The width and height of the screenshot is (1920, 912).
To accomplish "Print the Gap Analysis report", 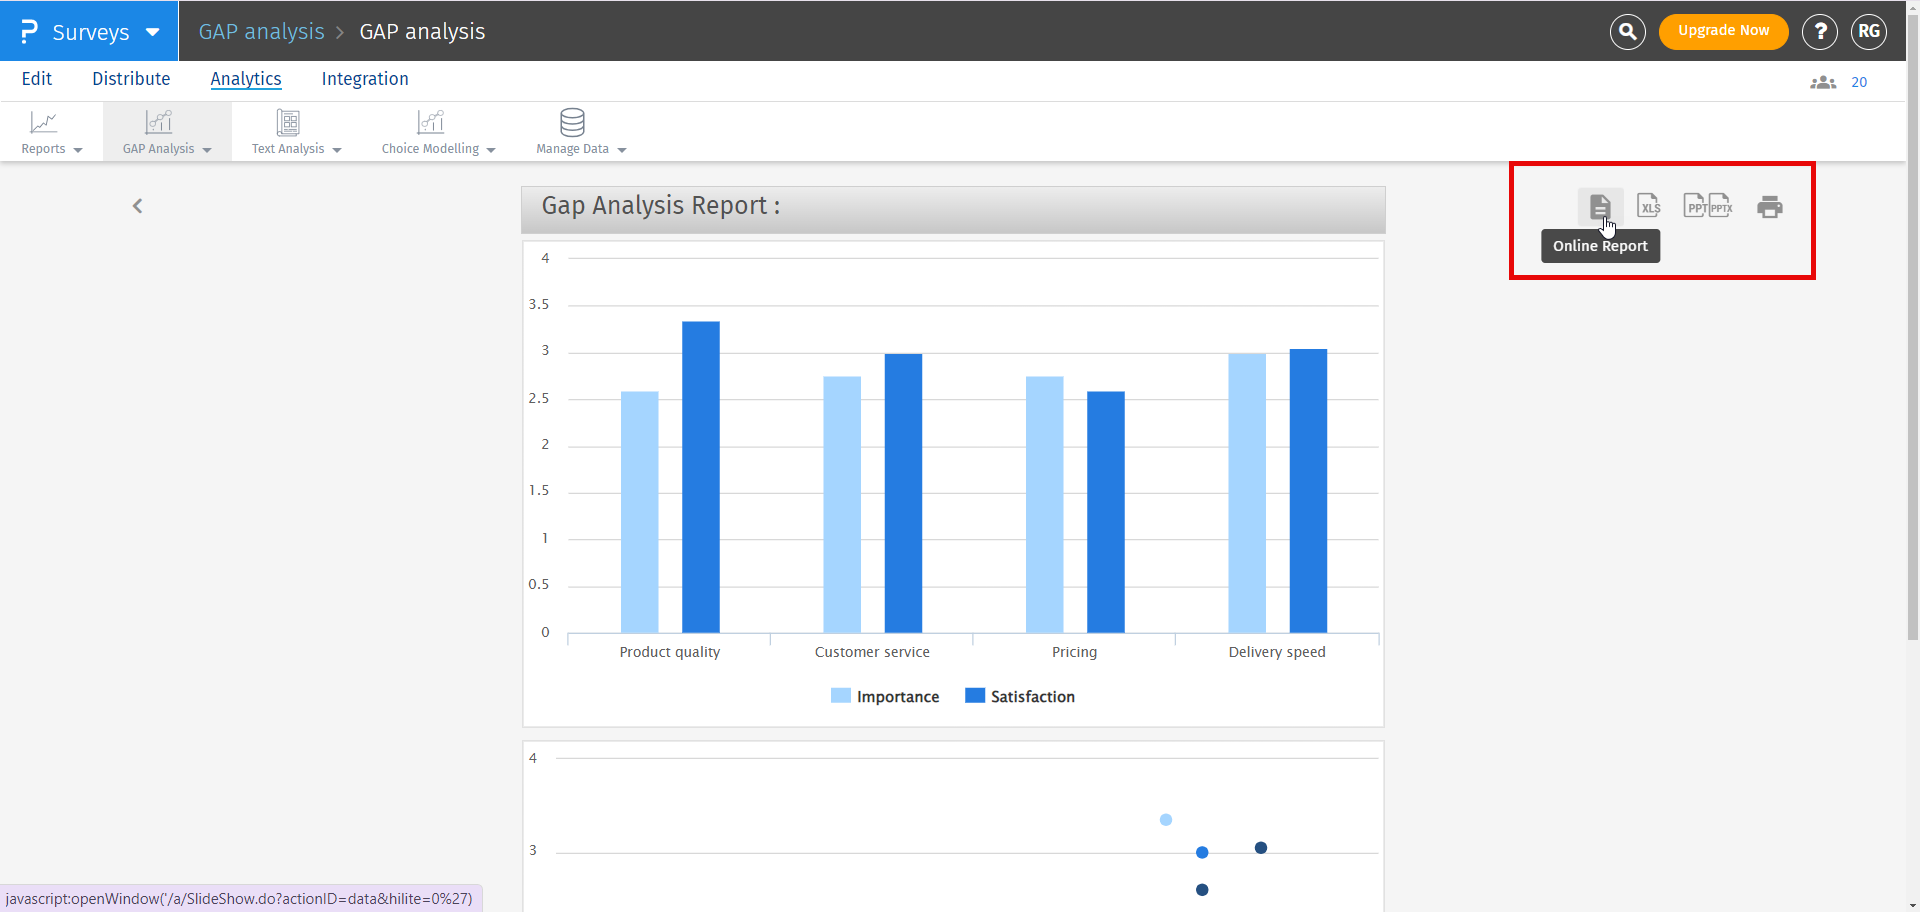I will point(1770,206).
